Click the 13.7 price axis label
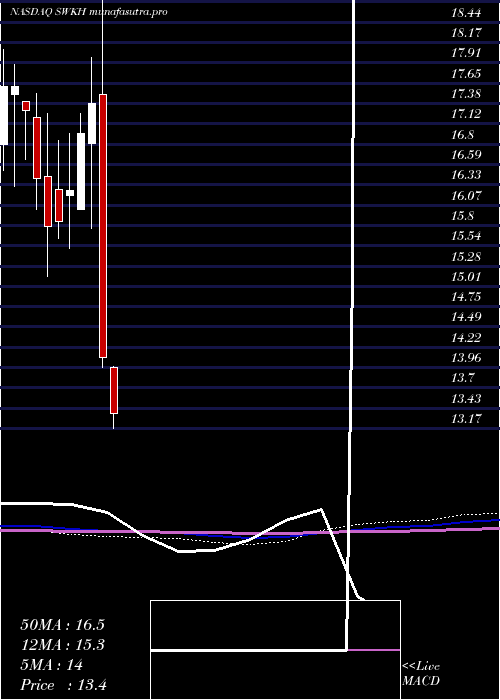The width and height of the screenshot is (500, 700). [x=462, y=378]
